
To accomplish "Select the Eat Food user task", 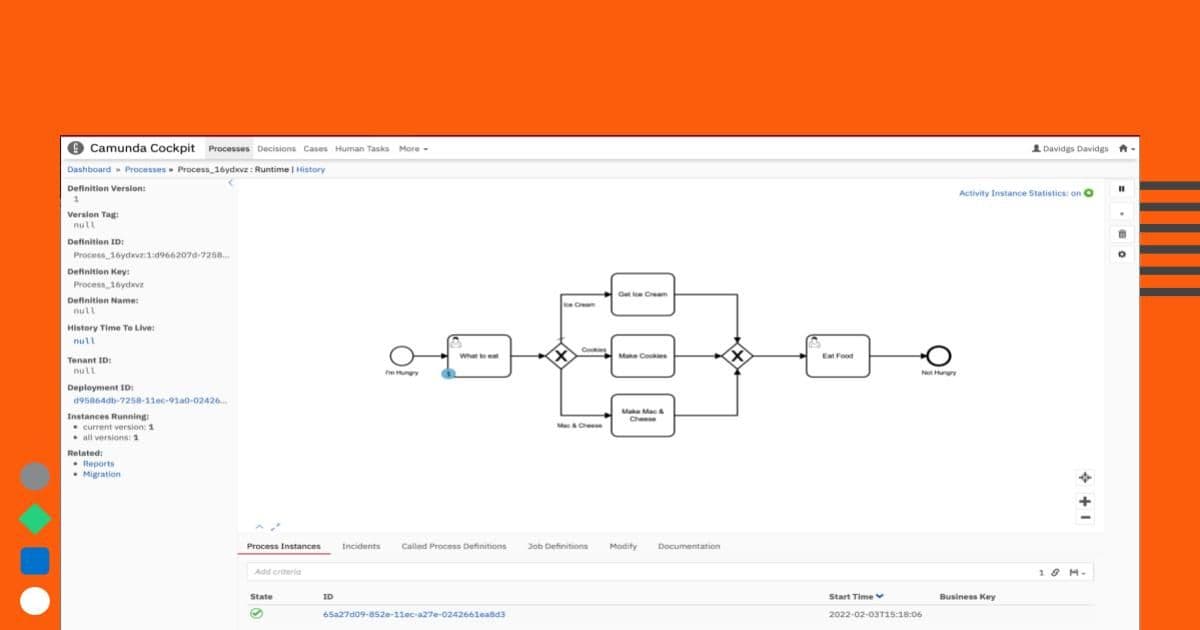I will [x=838, y=356].
